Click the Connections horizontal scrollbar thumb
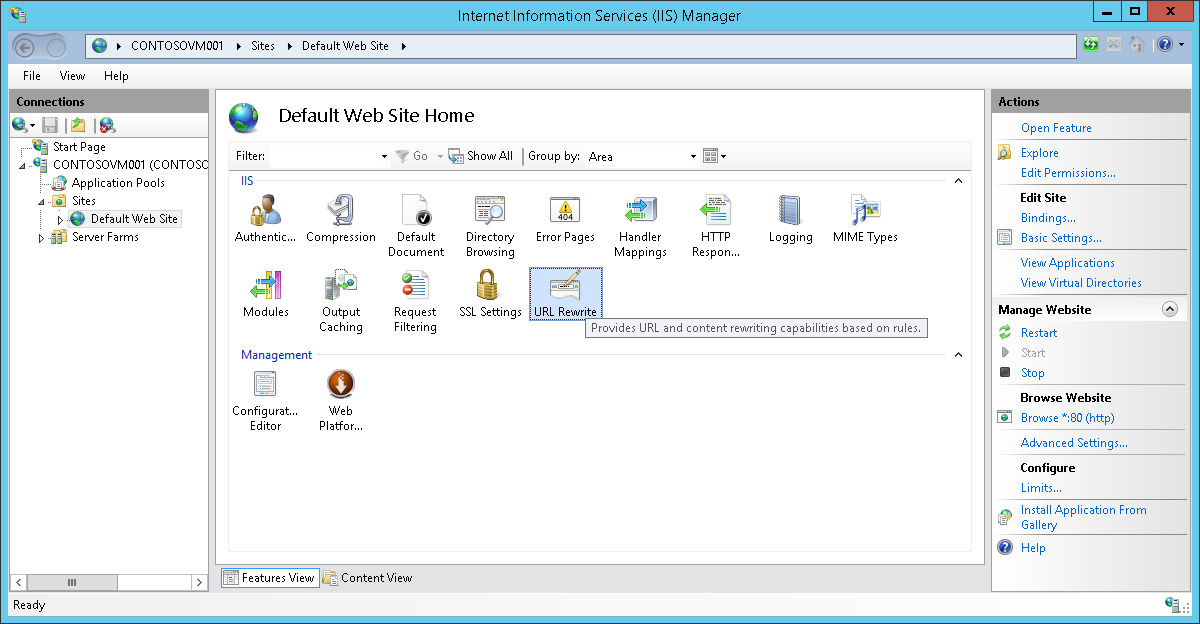The width and height of the screenshot is (1200, 624). click(x=70, y=582)
